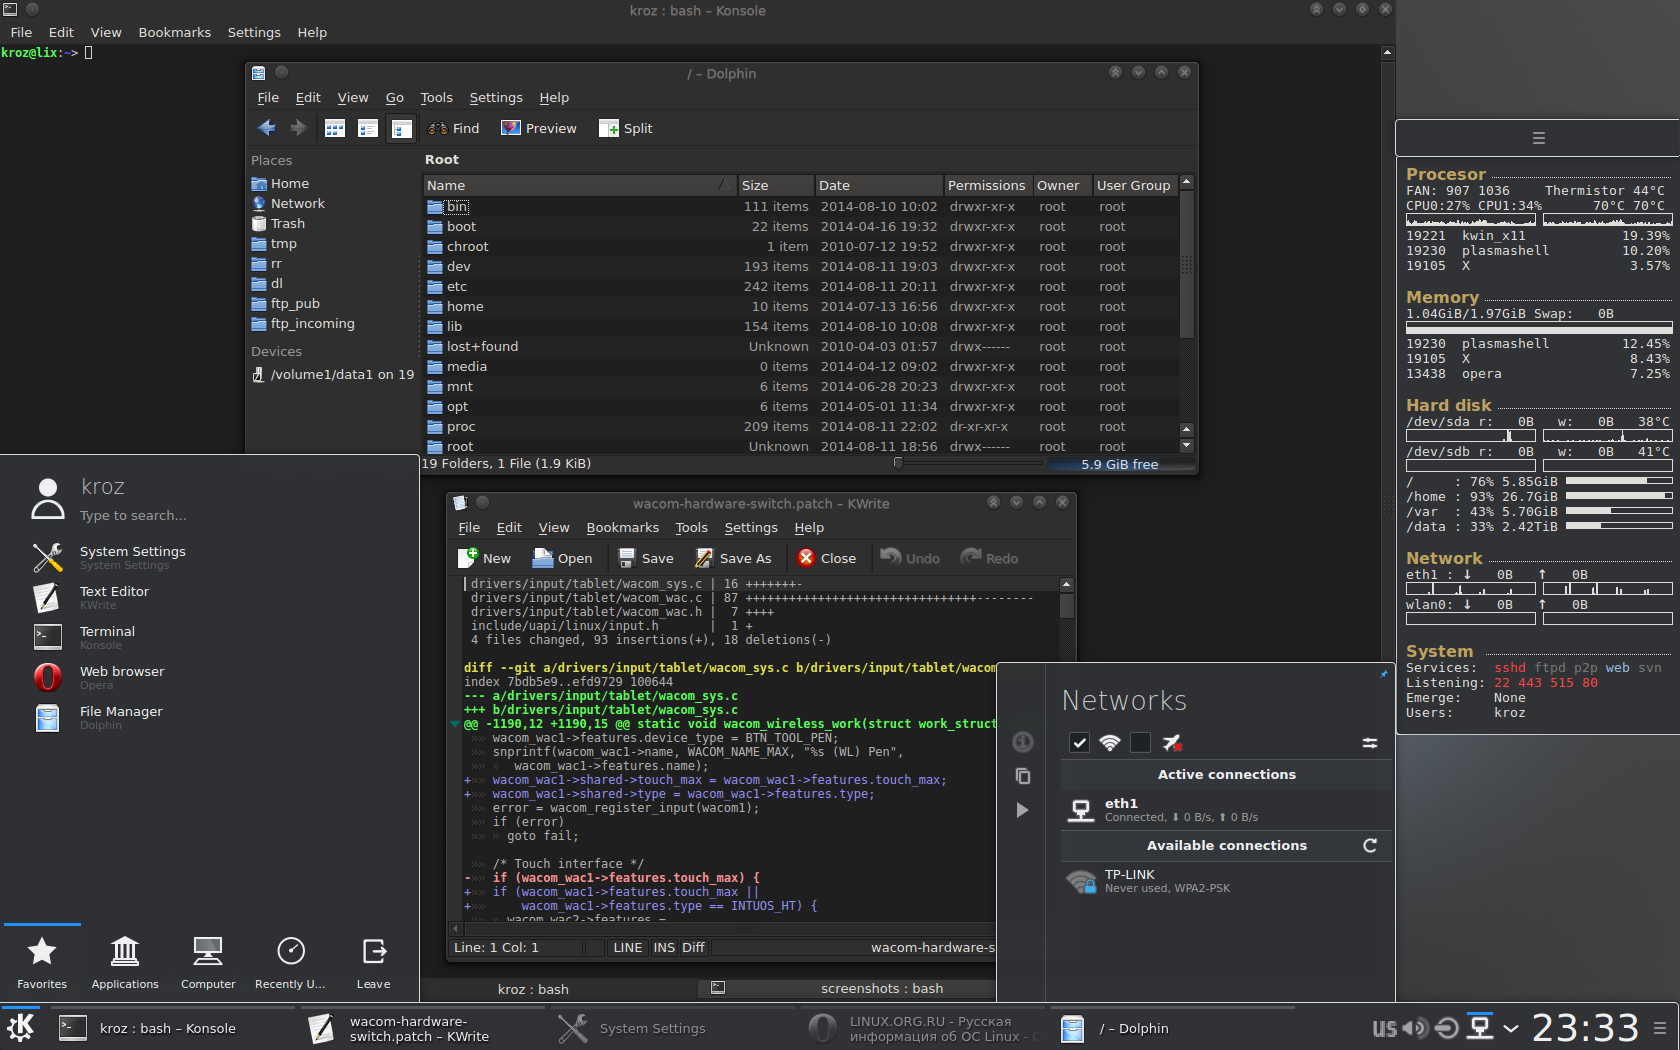The width and height of the screenshot is (1680, 1050).
Task: Enable Preview mode in Dolphin toolbar
Action: [538, 128]
